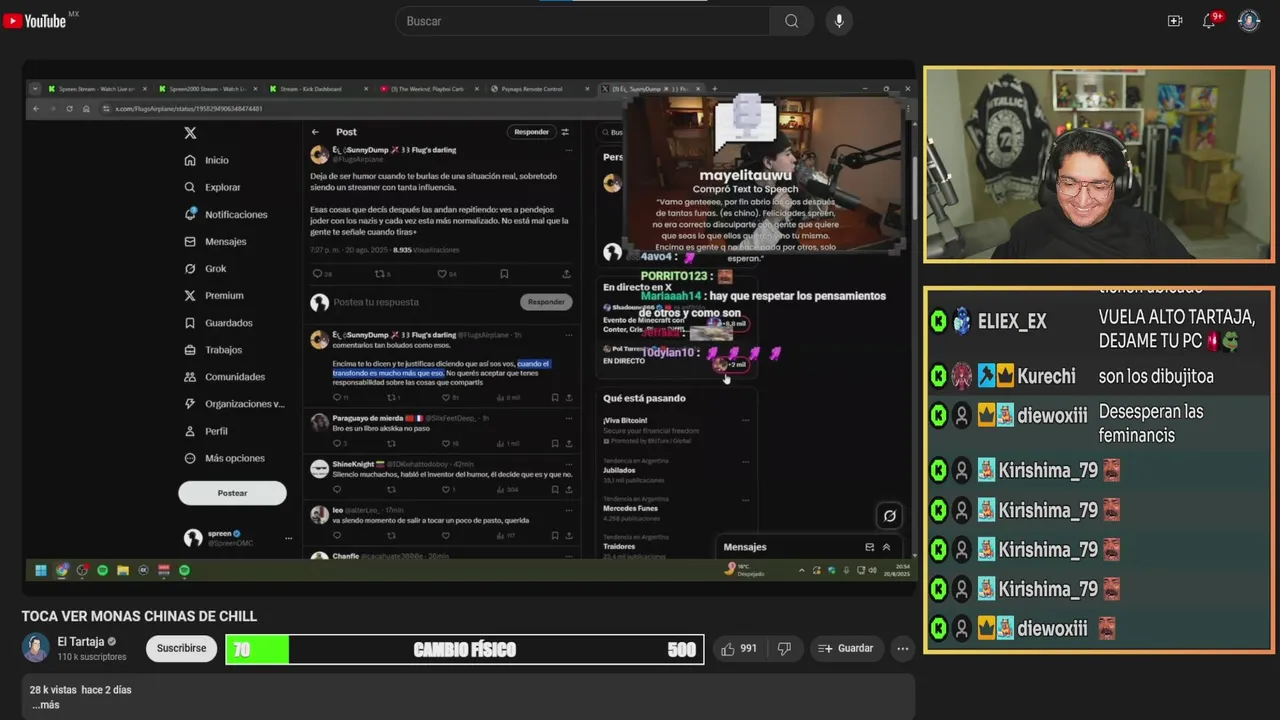Focus the Buscar search field
Viewport: 1280px width, 720px height.
click(x=585, y=21)
